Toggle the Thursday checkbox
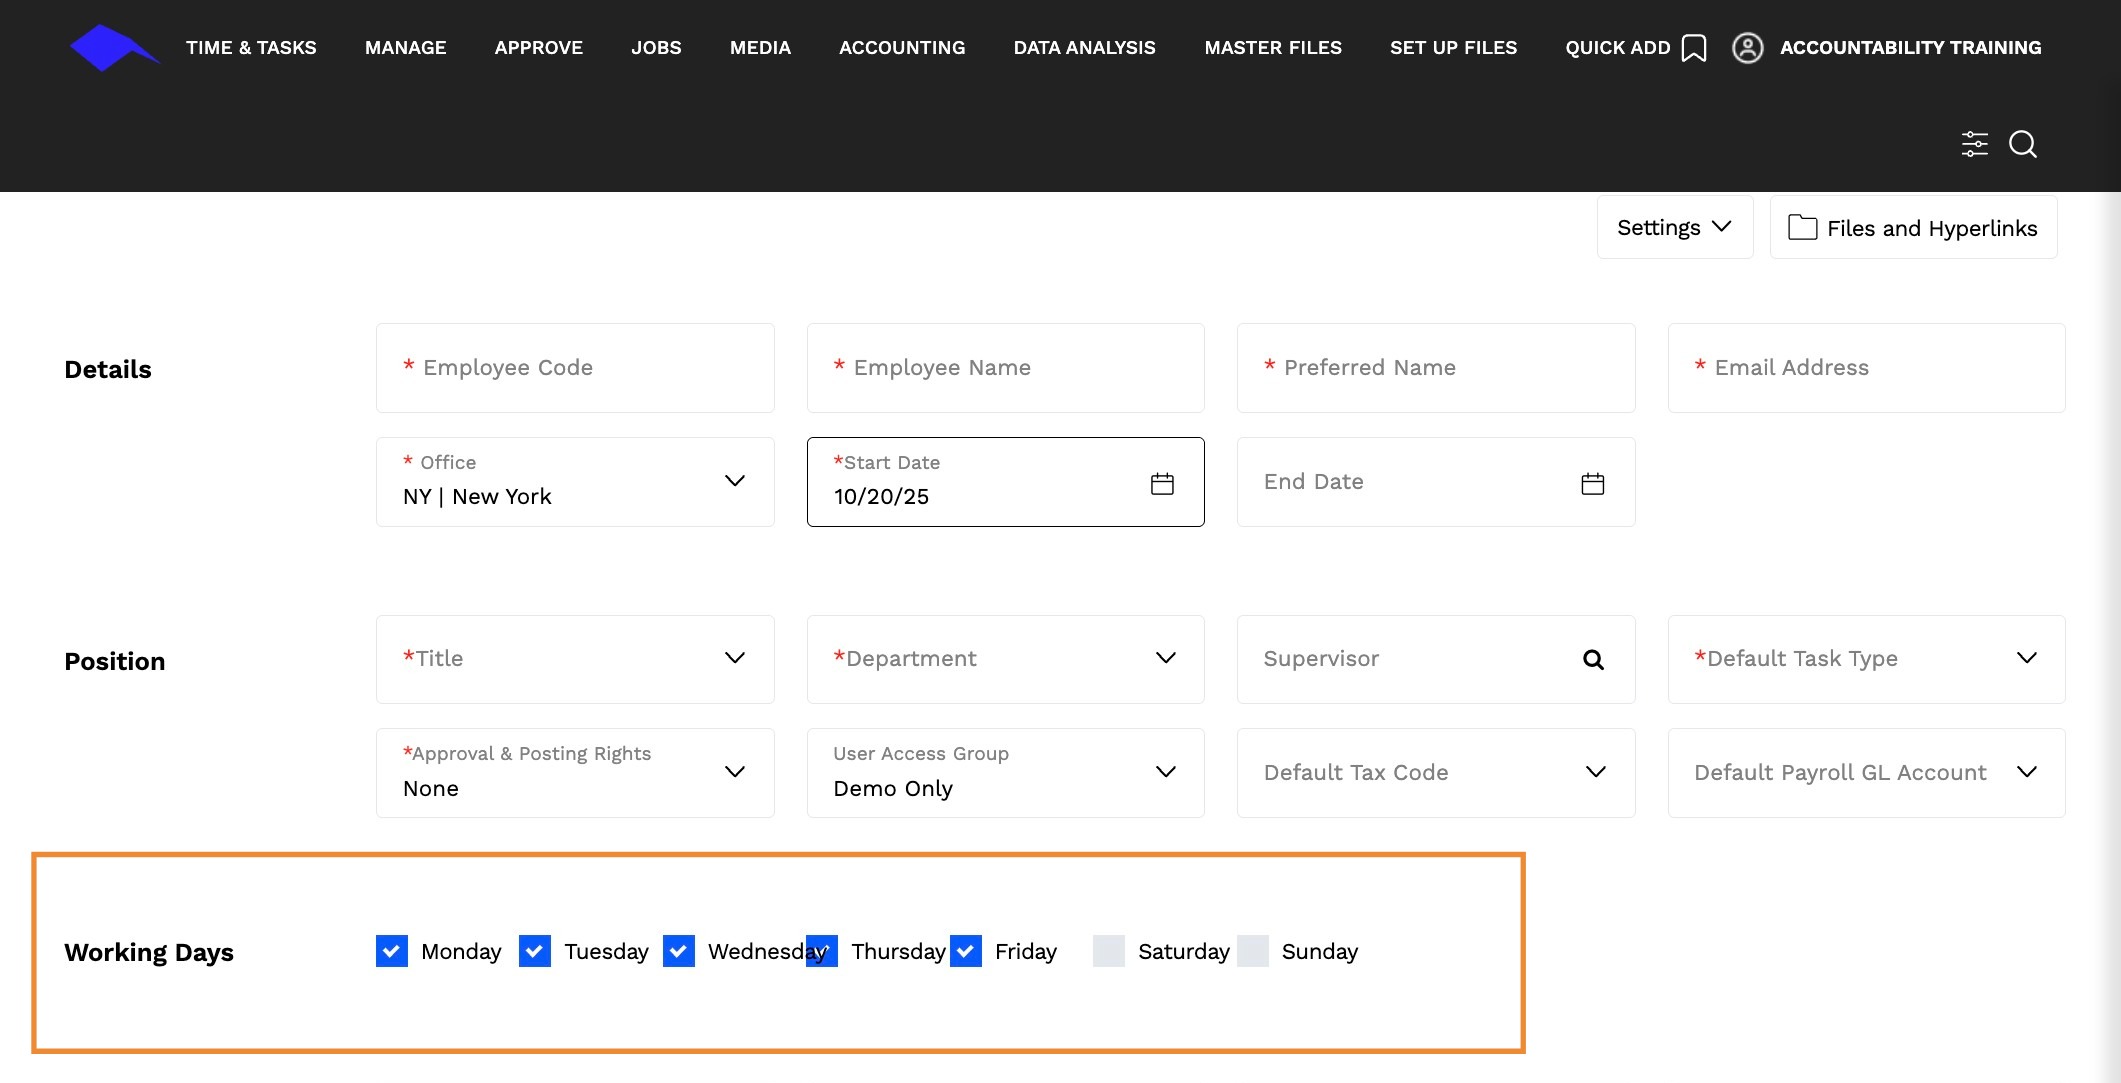This screenshot has width=2121, height=1083. (822, 951)
